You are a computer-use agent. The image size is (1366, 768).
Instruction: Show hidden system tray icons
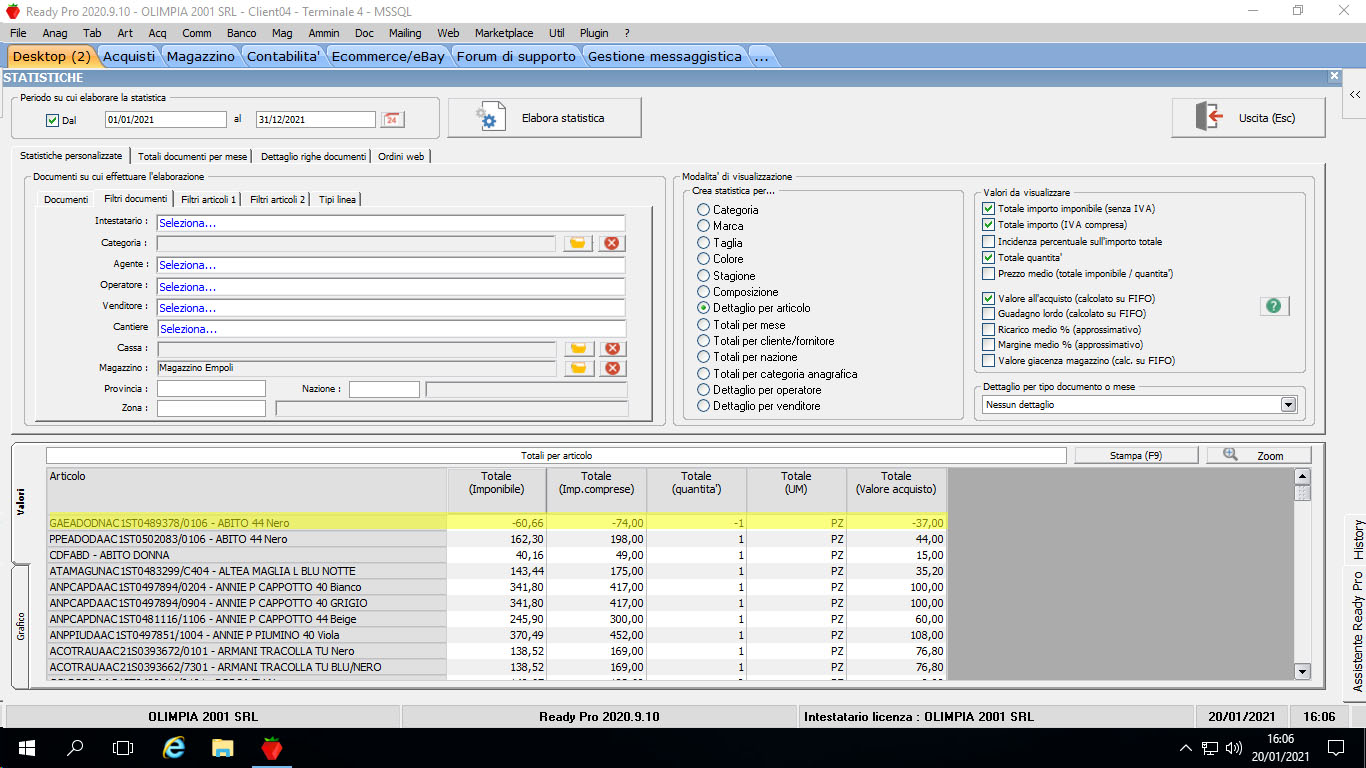1186,747
